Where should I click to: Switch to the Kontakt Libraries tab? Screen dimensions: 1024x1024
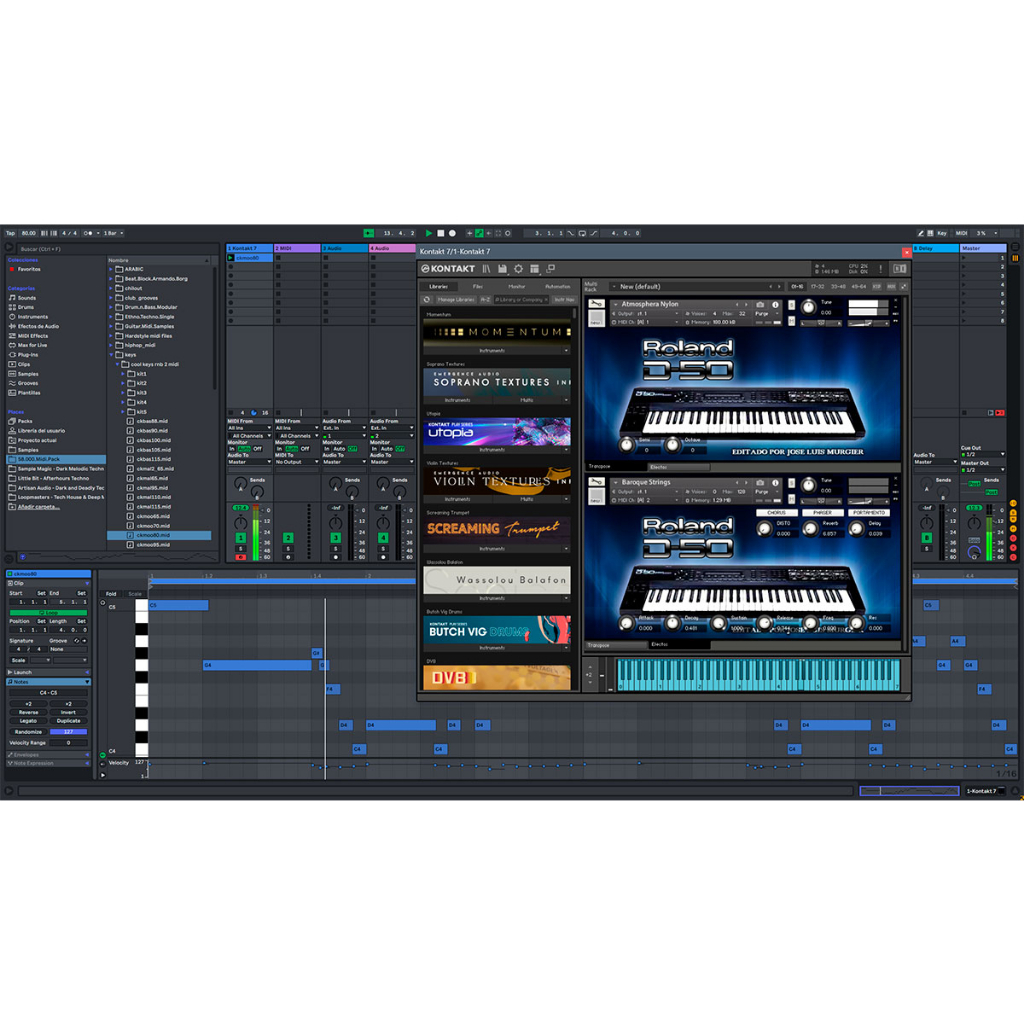pos(438,287)
